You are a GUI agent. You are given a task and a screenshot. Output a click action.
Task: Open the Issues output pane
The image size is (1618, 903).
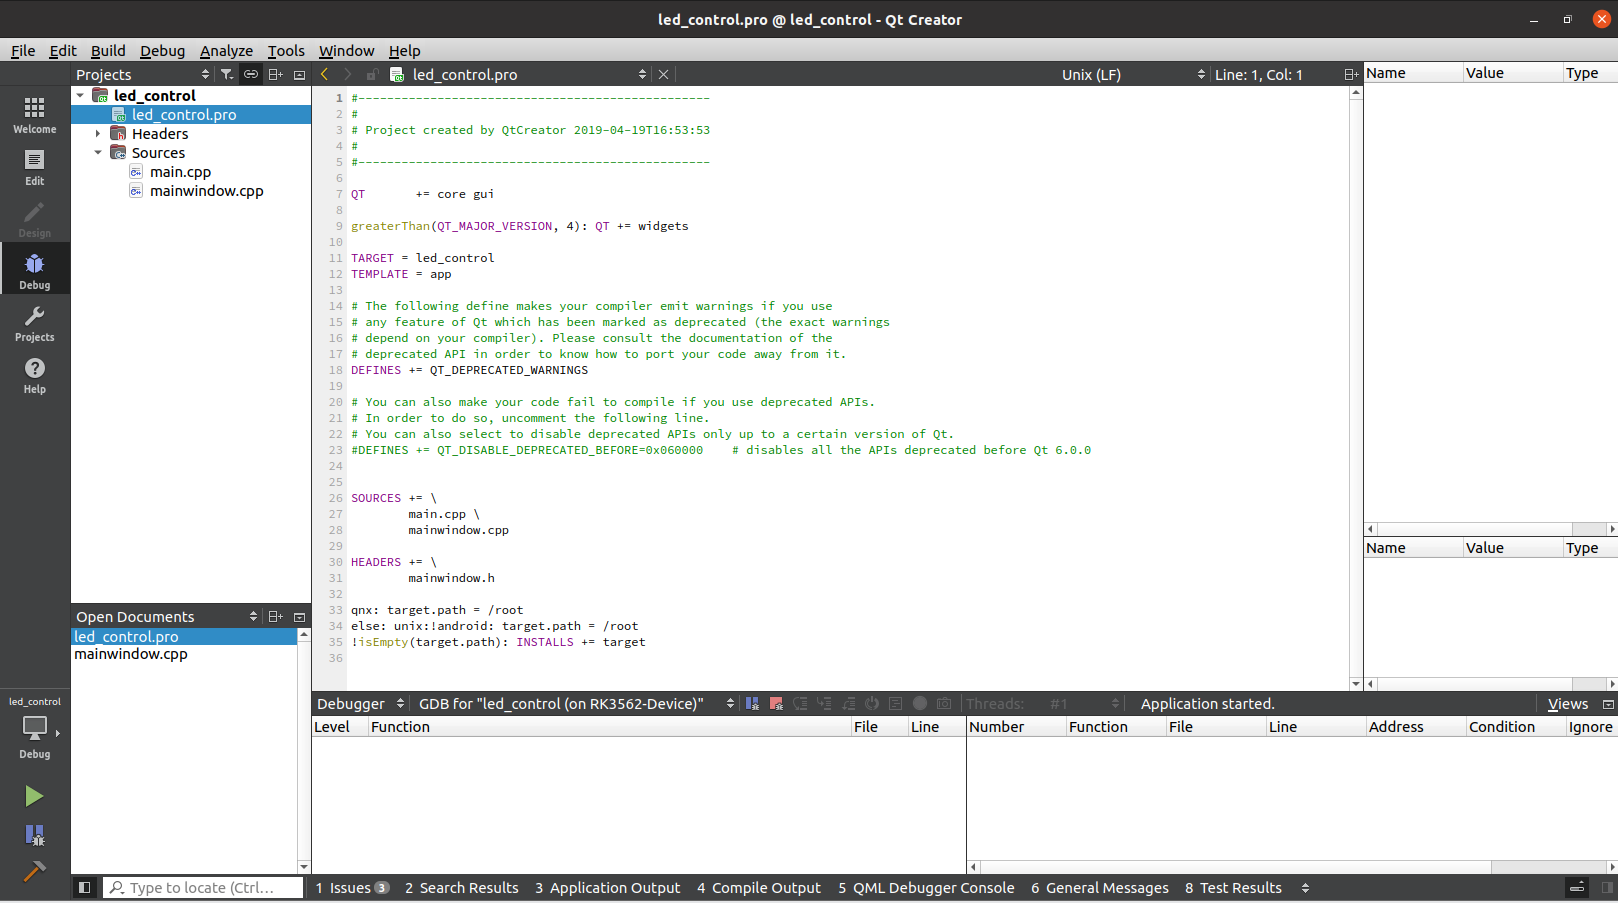click(x=352, y=887)
